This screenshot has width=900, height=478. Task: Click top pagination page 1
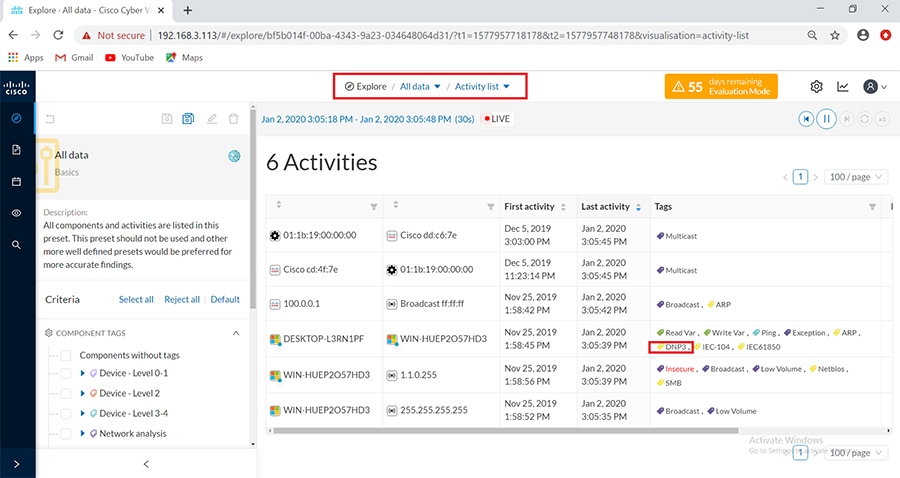[800, 177]
